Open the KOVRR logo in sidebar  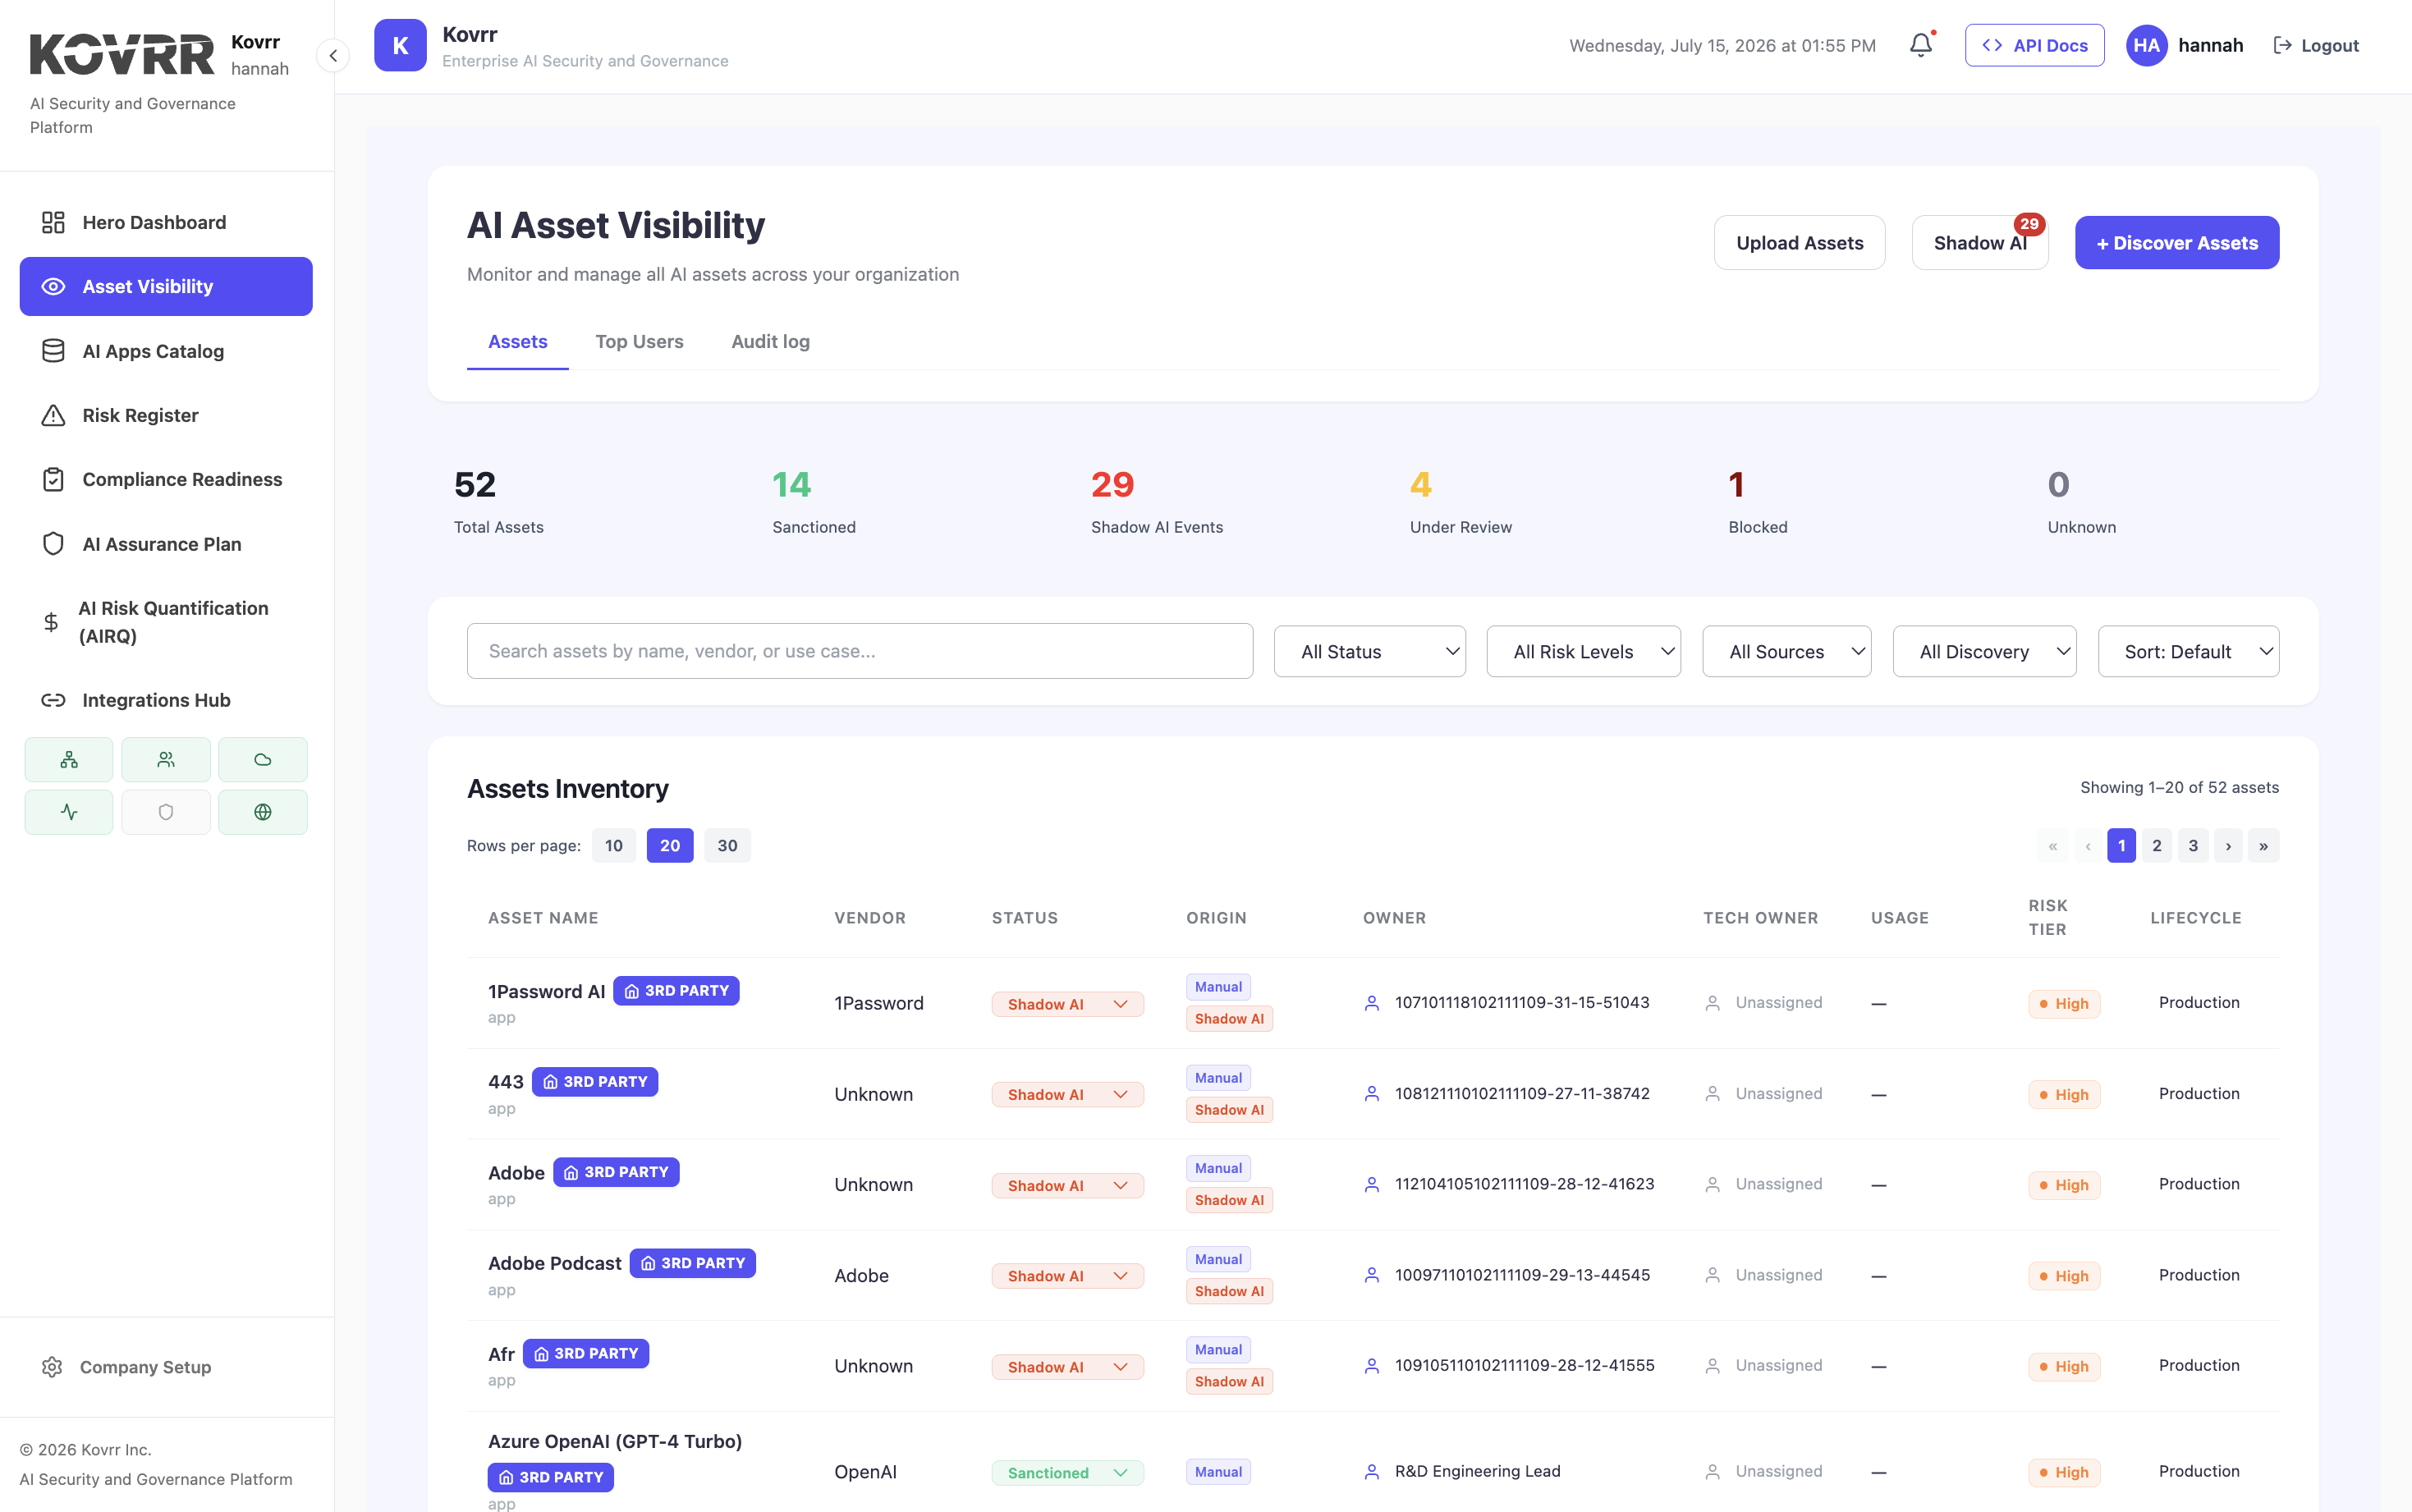point(122,54)
